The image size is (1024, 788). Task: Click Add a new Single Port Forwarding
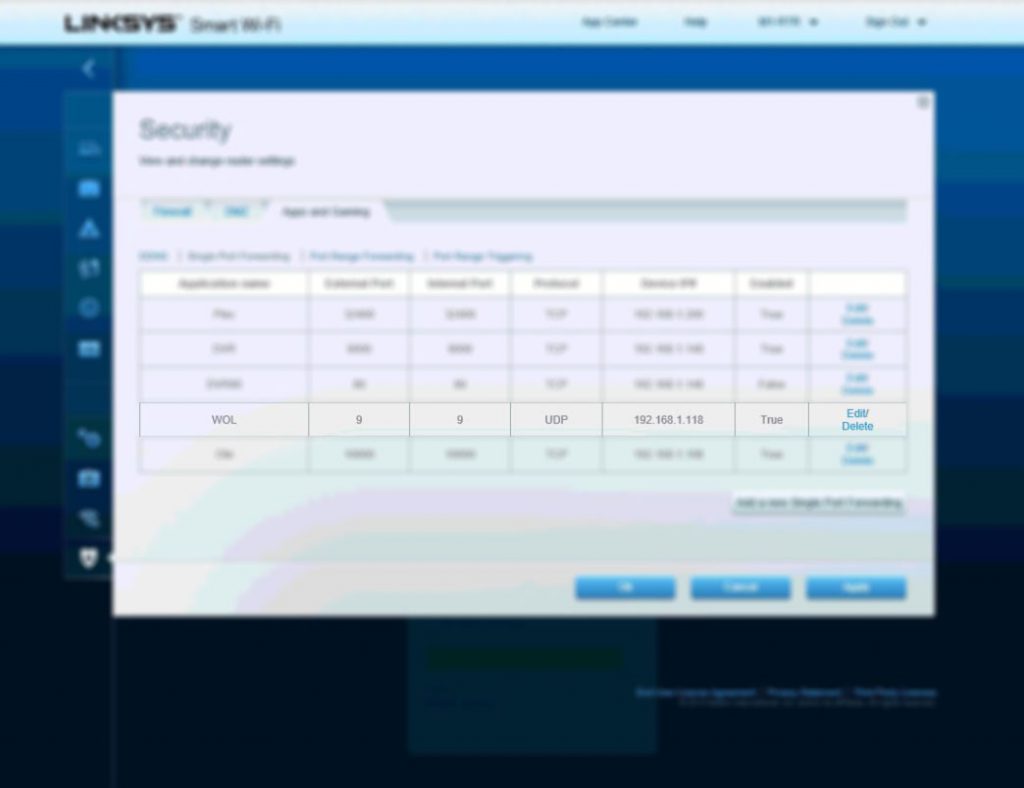(x=818, y=503)
